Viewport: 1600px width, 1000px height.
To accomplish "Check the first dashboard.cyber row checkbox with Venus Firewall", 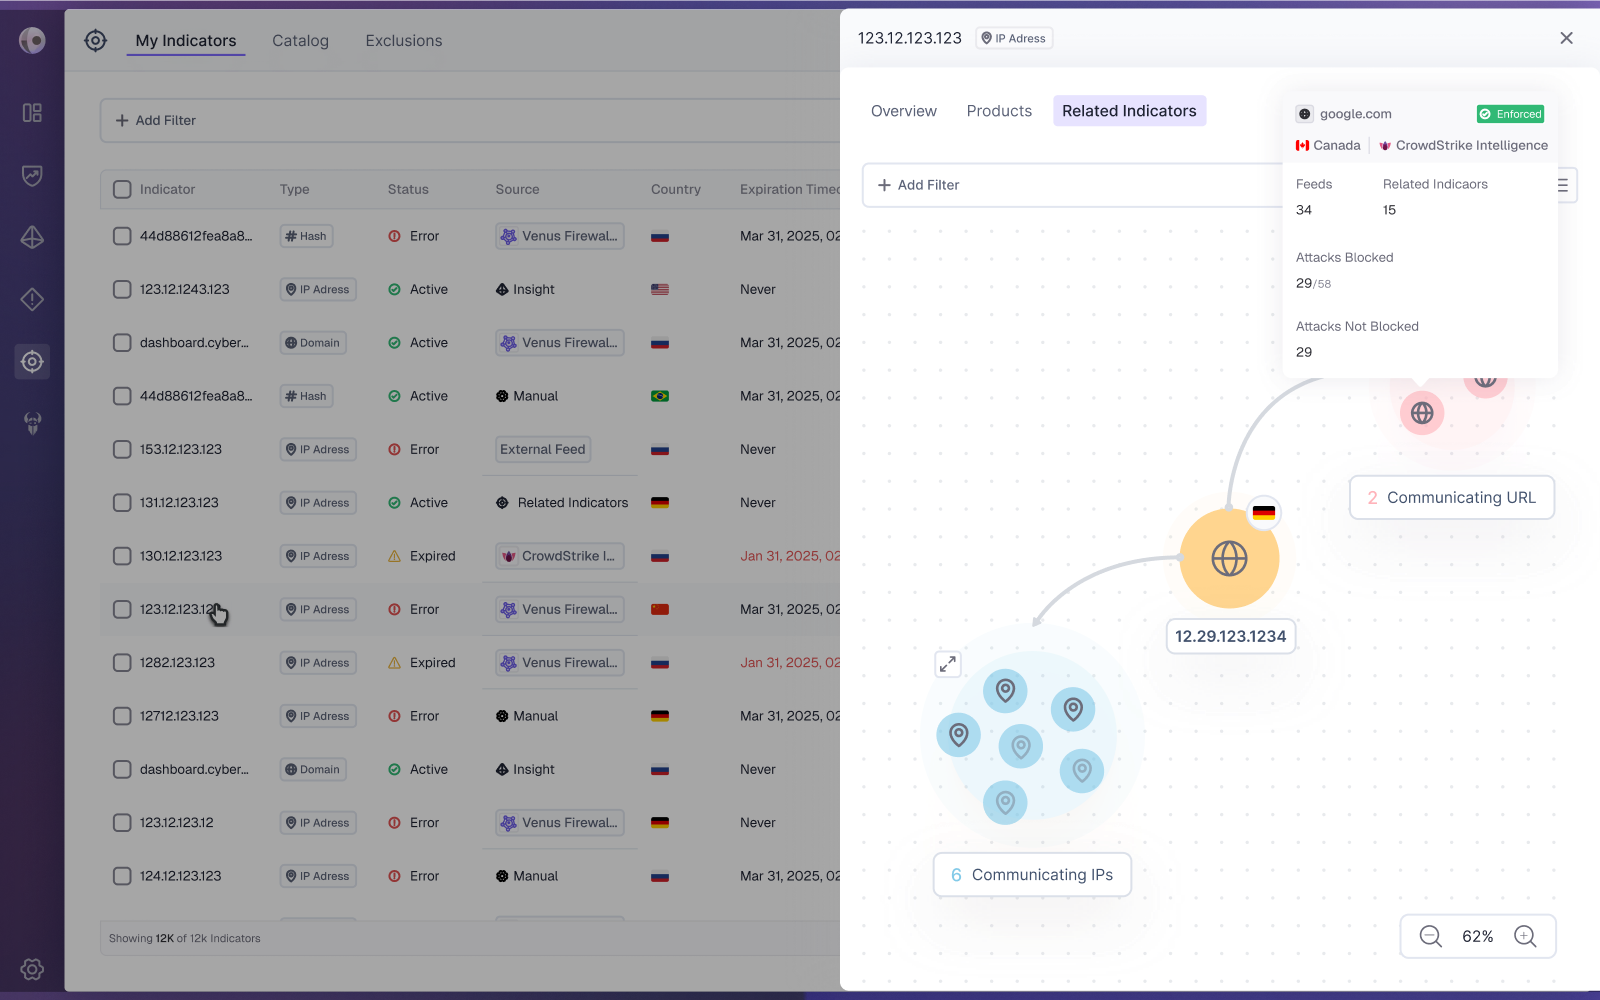I will click(122, 343).
